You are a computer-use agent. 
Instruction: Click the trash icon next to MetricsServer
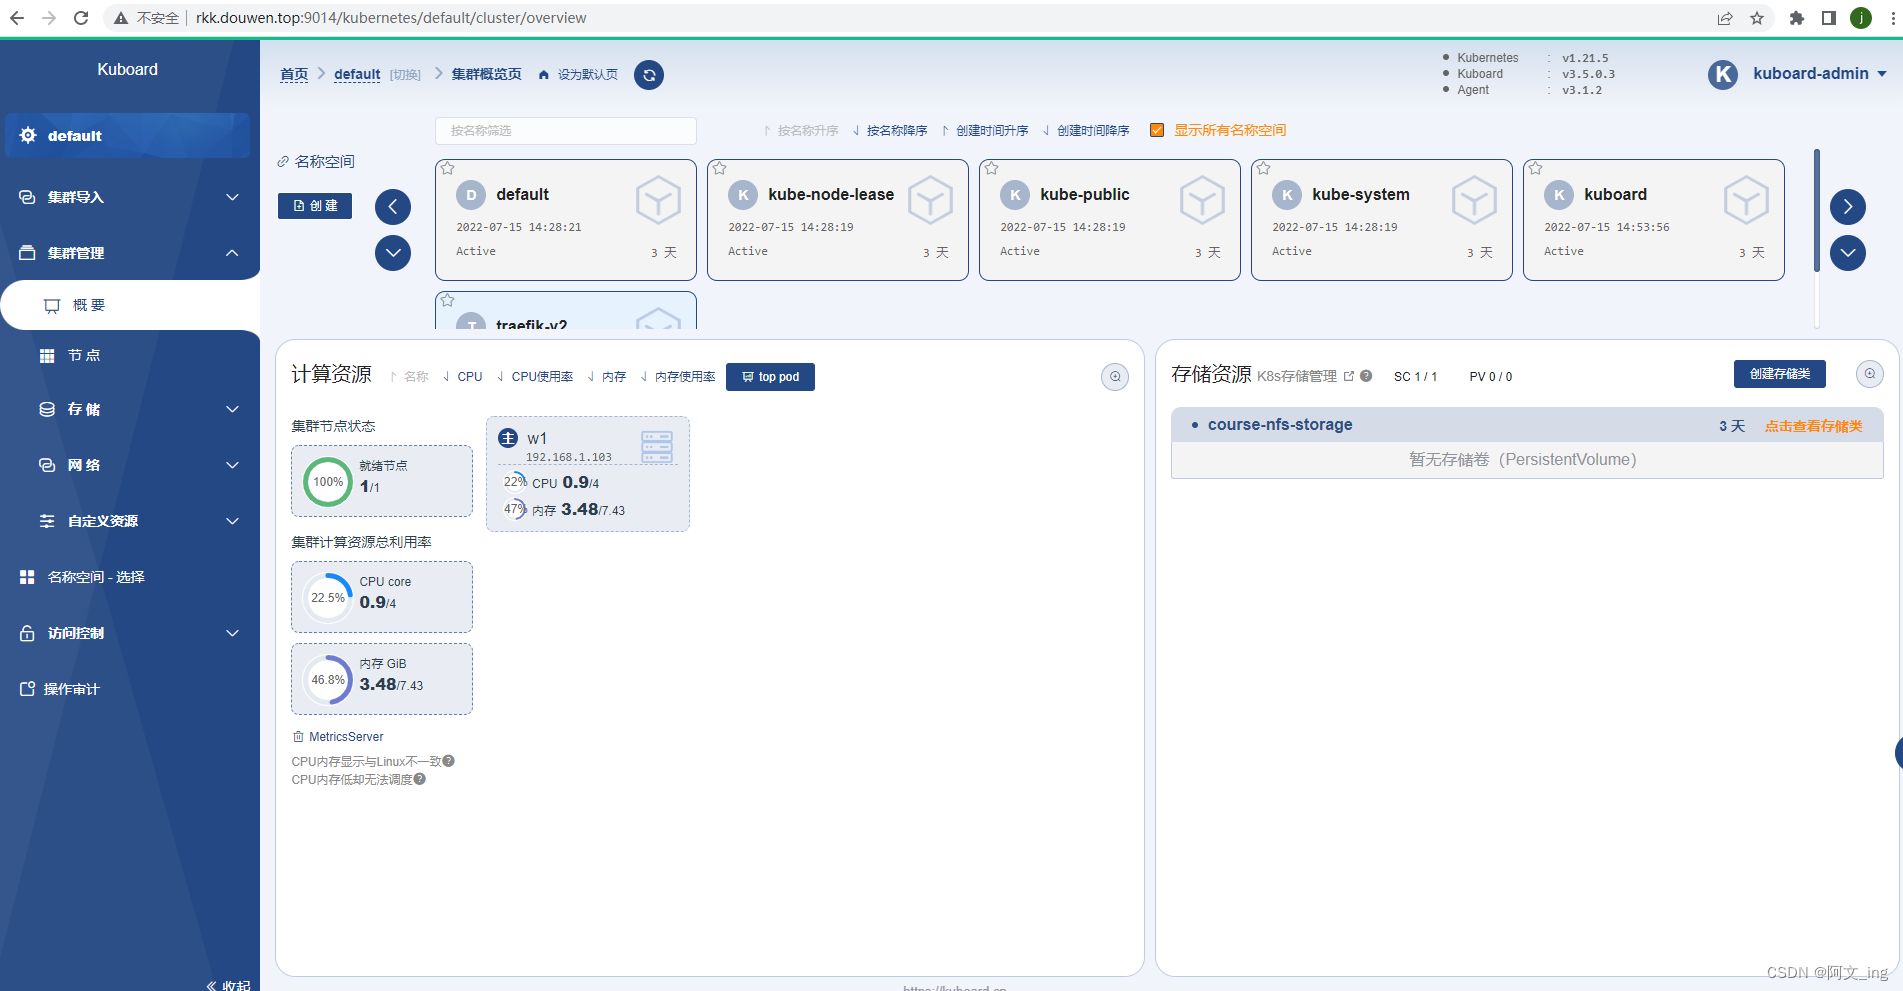click(x=296, y=736)
